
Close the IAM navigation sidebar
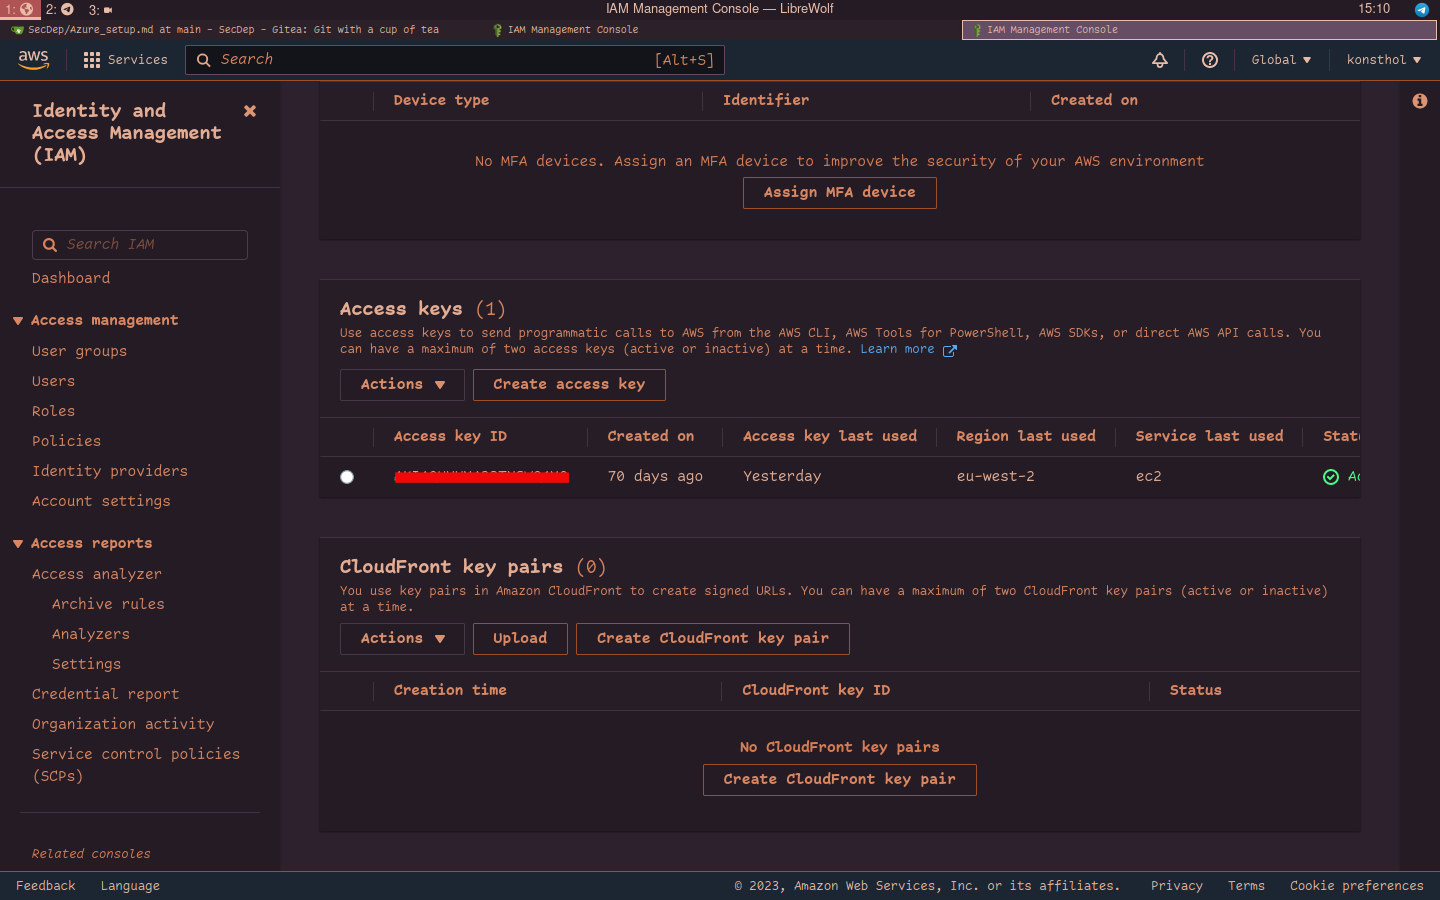(250, 111)
